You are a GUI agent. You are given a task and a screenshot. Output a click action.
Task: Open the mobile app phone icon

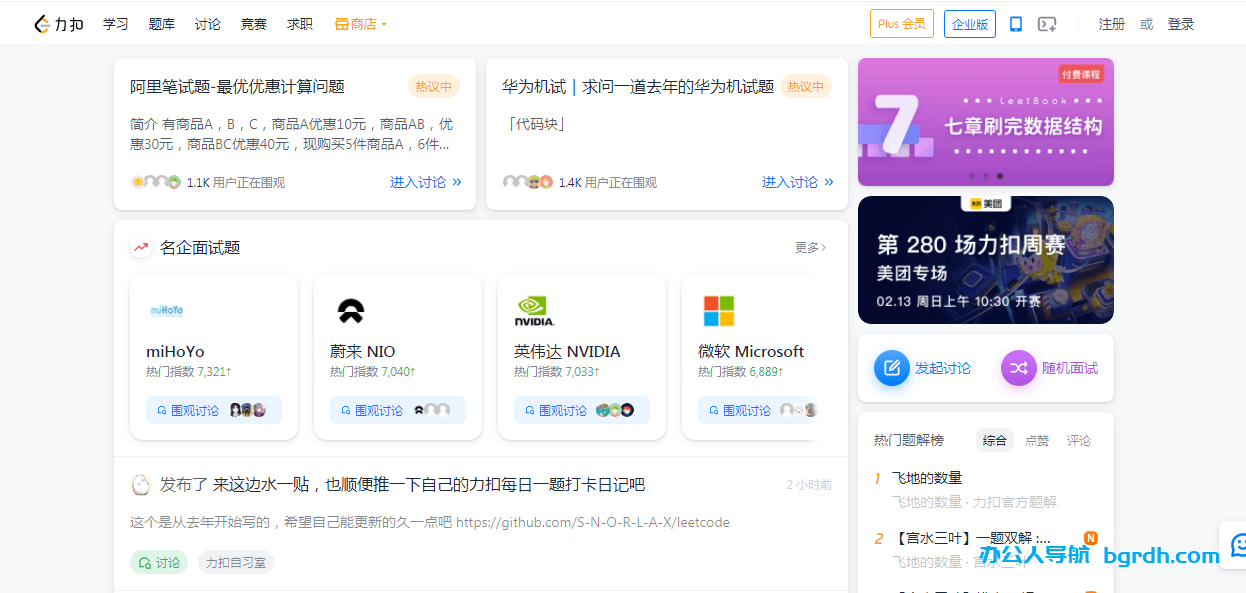coord(1015,24)
